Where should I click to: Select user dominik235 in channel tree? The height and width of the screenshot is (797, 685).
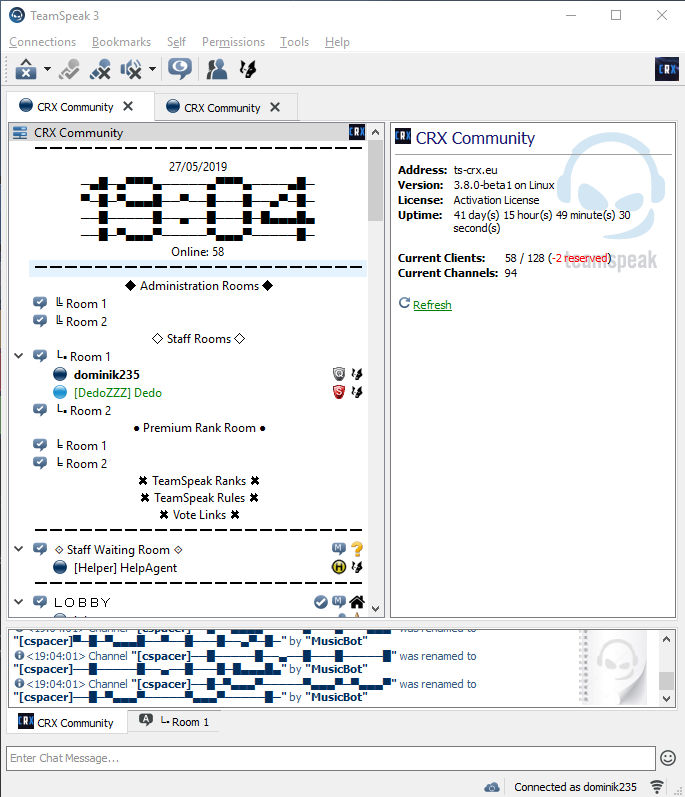pos(107,375)
